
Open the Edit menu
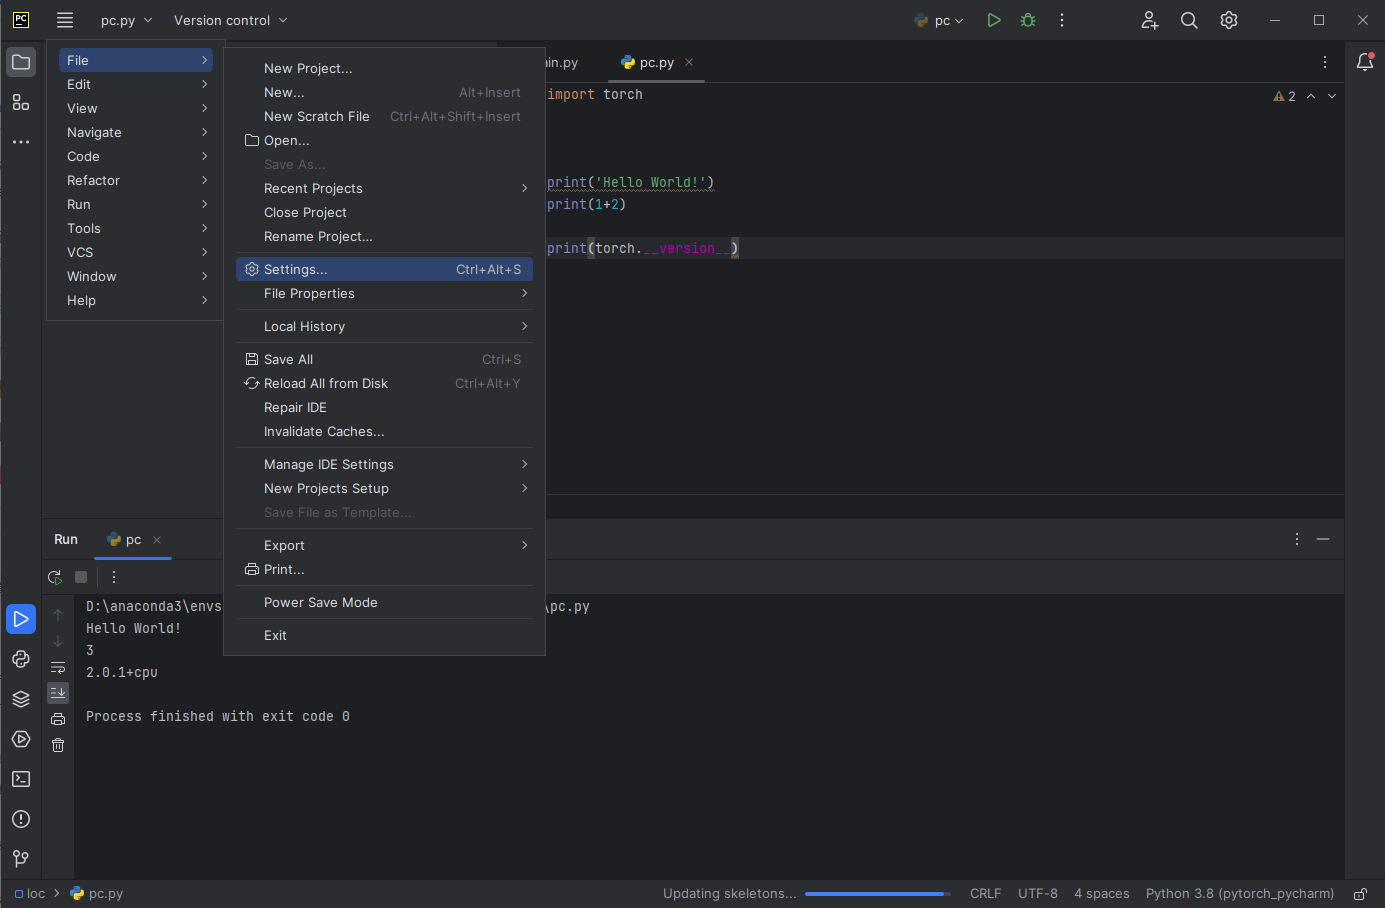click(136, 84)
